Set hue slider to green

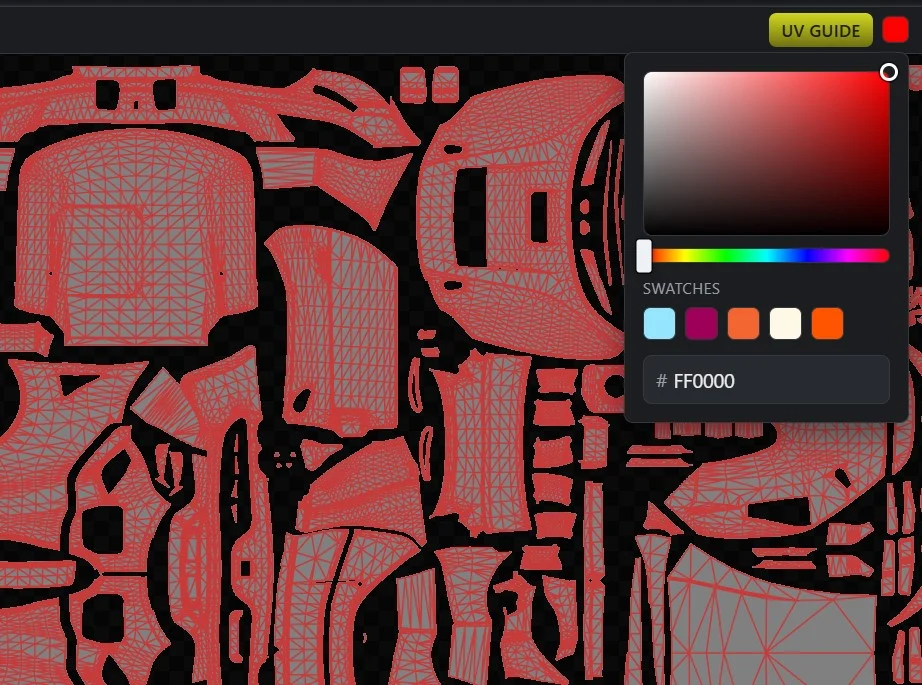point(727,256)
